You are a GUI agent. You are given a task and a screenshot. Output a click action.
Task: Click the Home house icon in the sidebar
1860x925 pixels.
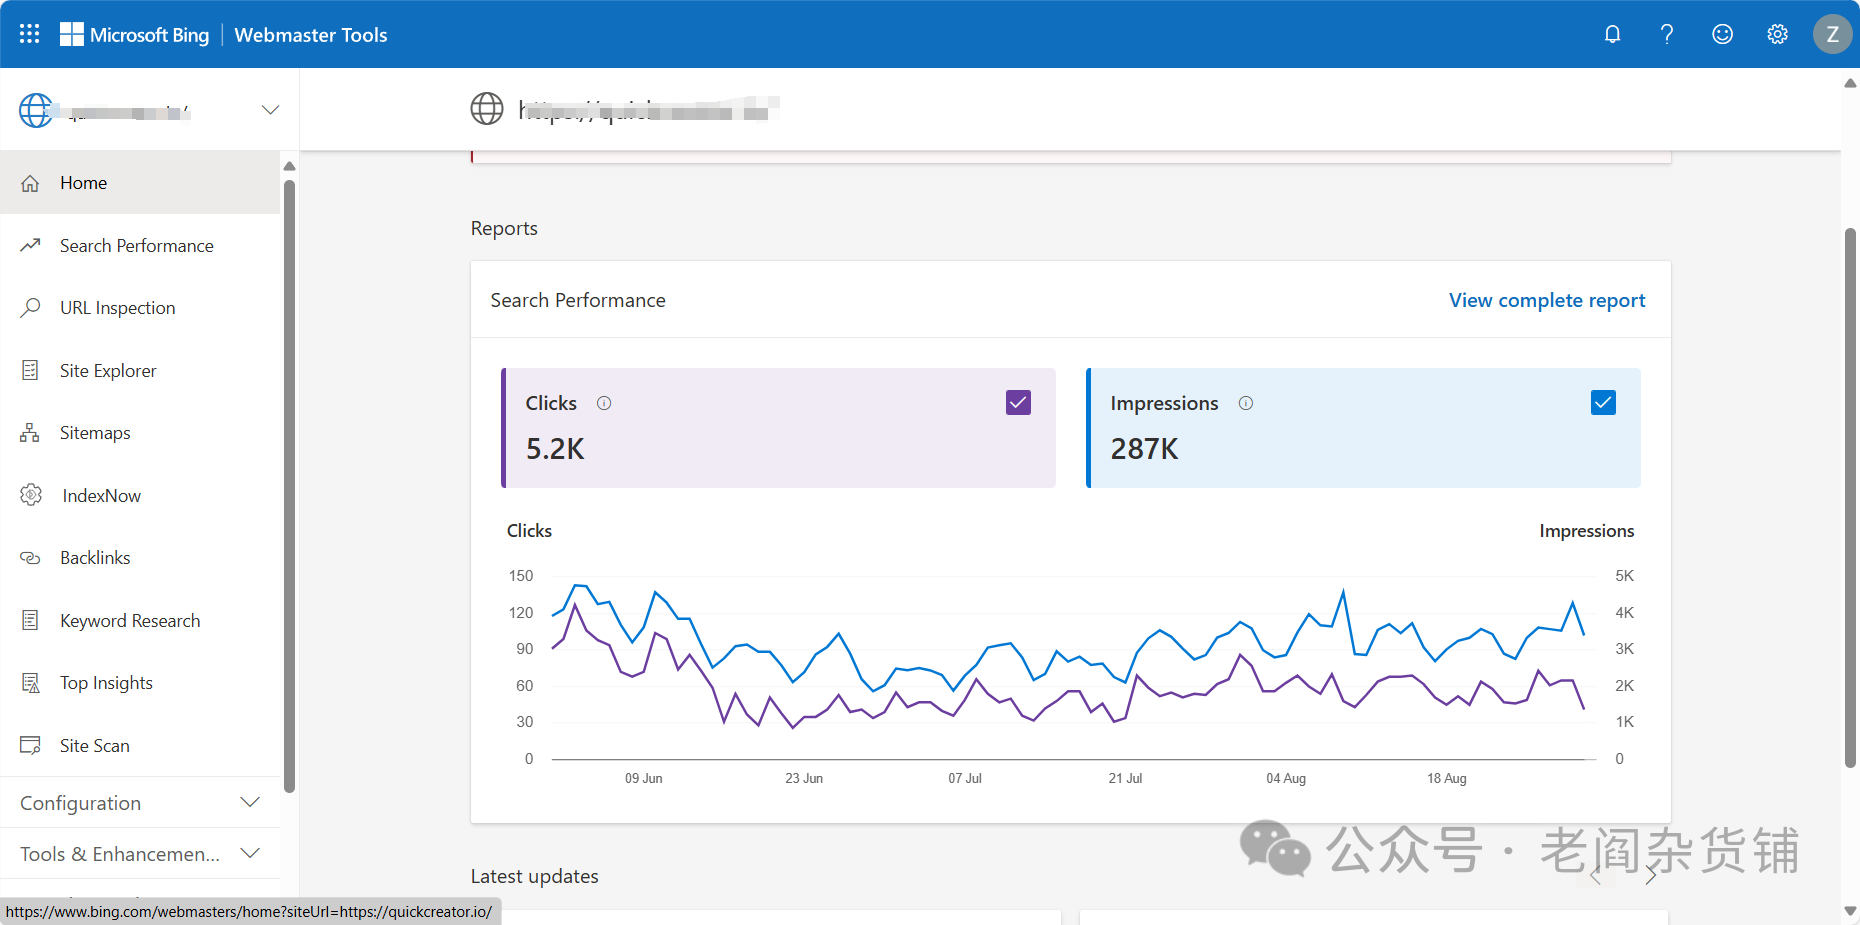[30, 183]
